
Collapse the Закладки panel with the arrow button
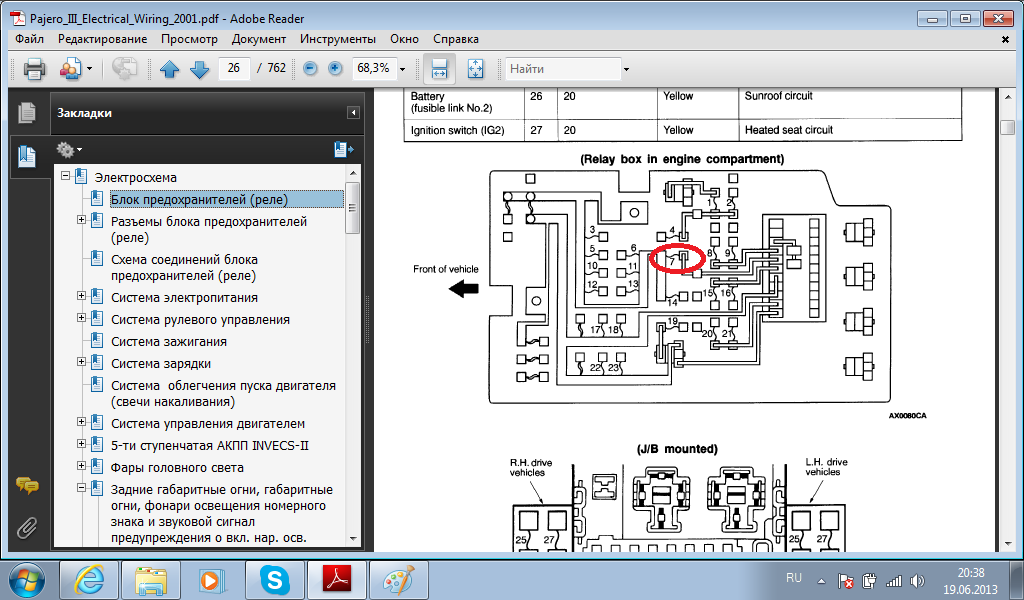click(x=353, y=113)
